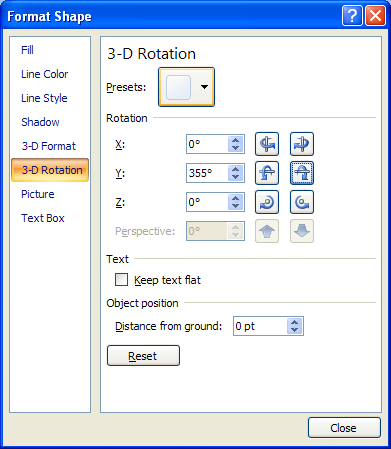Decrease Z rotation with down spinner arrow

click(x=236, y=206)
